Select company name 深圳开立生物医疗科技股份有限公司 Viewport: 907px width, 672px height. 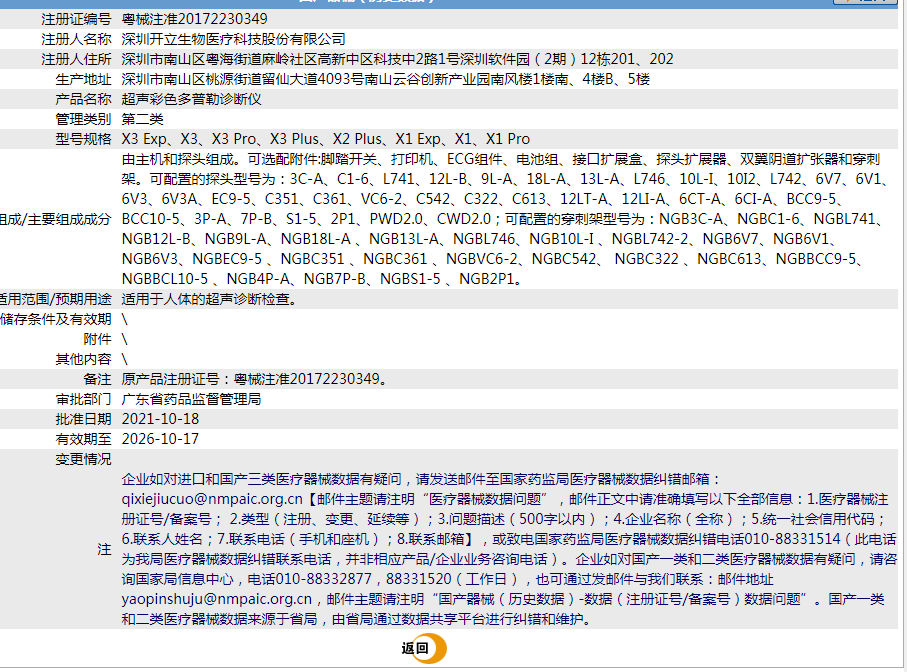click(x=233, y=39)
